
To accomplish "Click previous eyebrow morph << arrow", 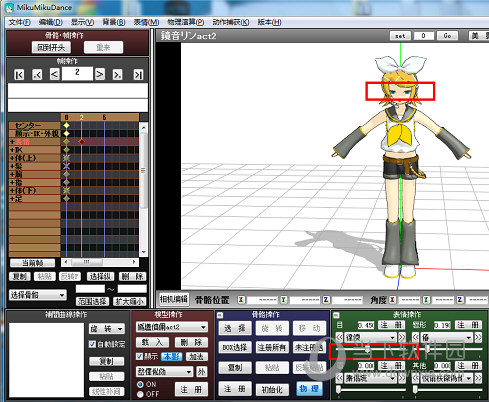I will pos(339,378).
